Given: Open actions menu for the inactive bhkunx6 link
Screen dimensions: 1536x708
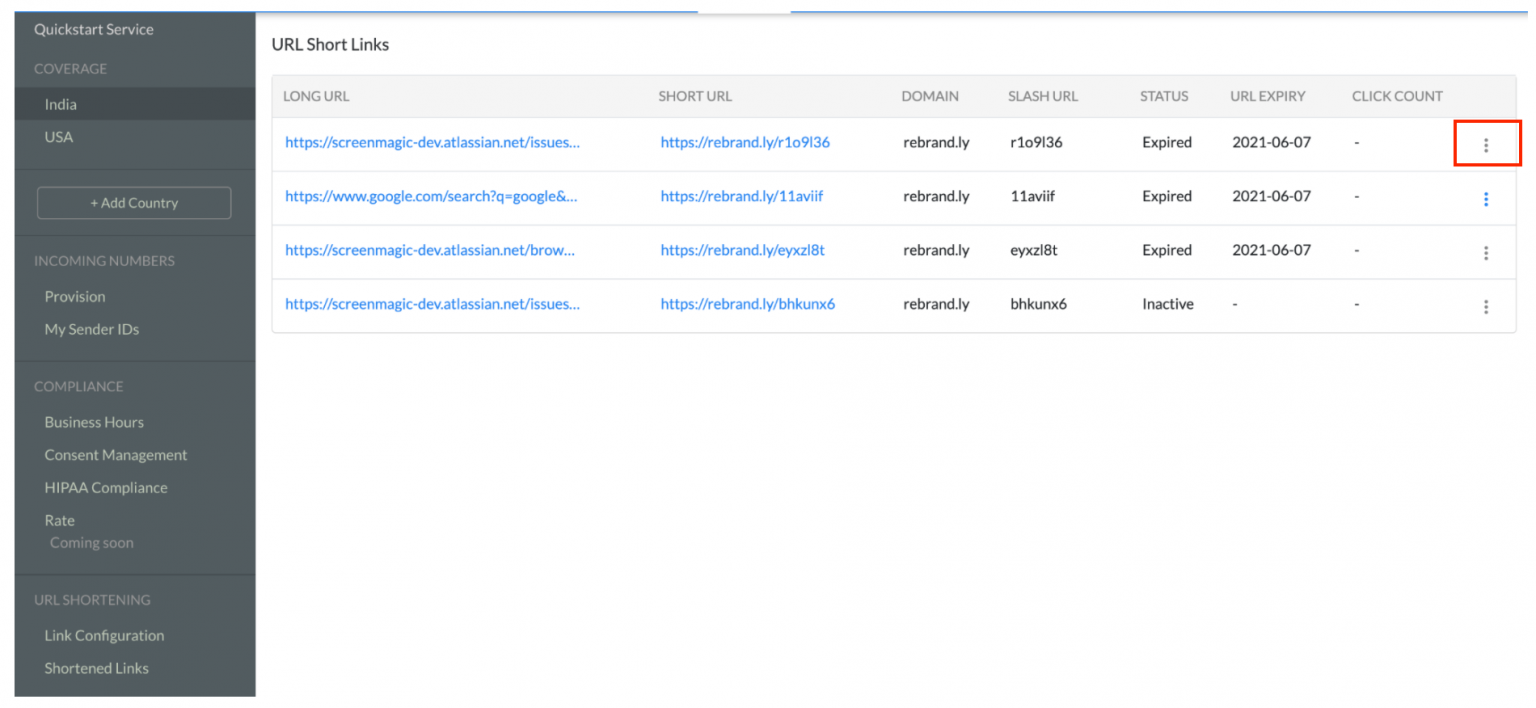Looking at the screenshot, I should point(1486,306).
